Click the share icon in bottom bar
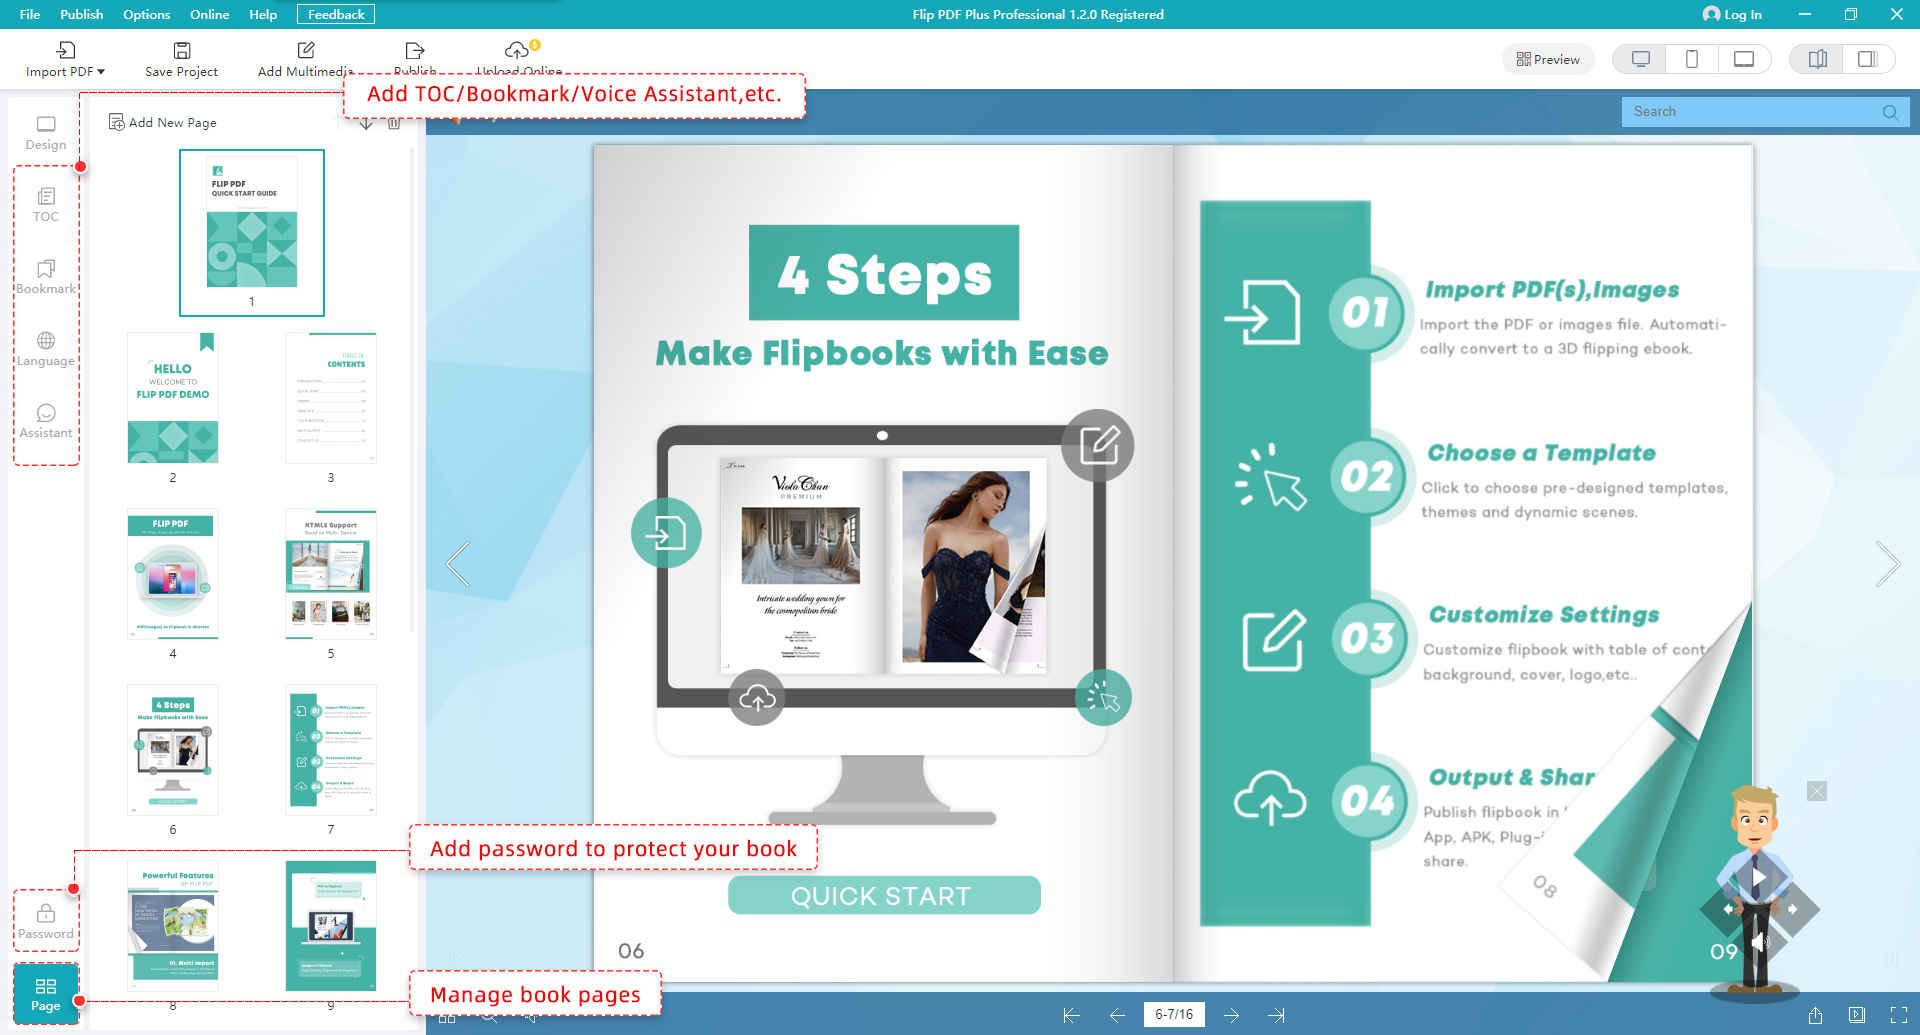 pos(1815,1015)
